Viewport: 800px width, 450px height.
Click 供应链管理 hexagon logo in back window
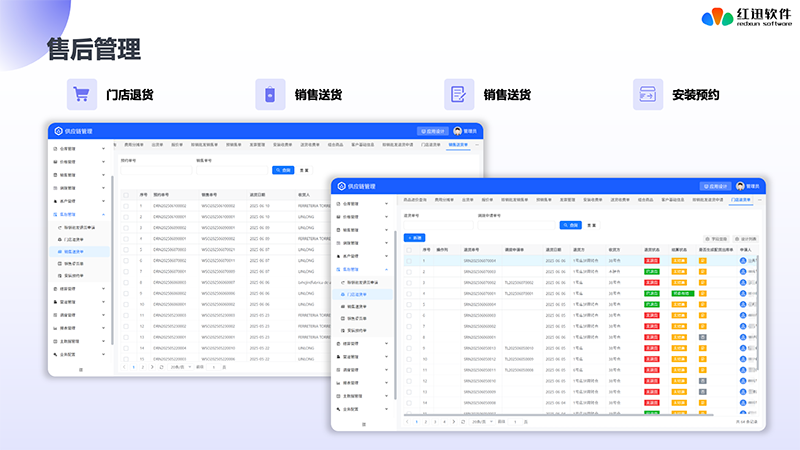pos(58,131)
